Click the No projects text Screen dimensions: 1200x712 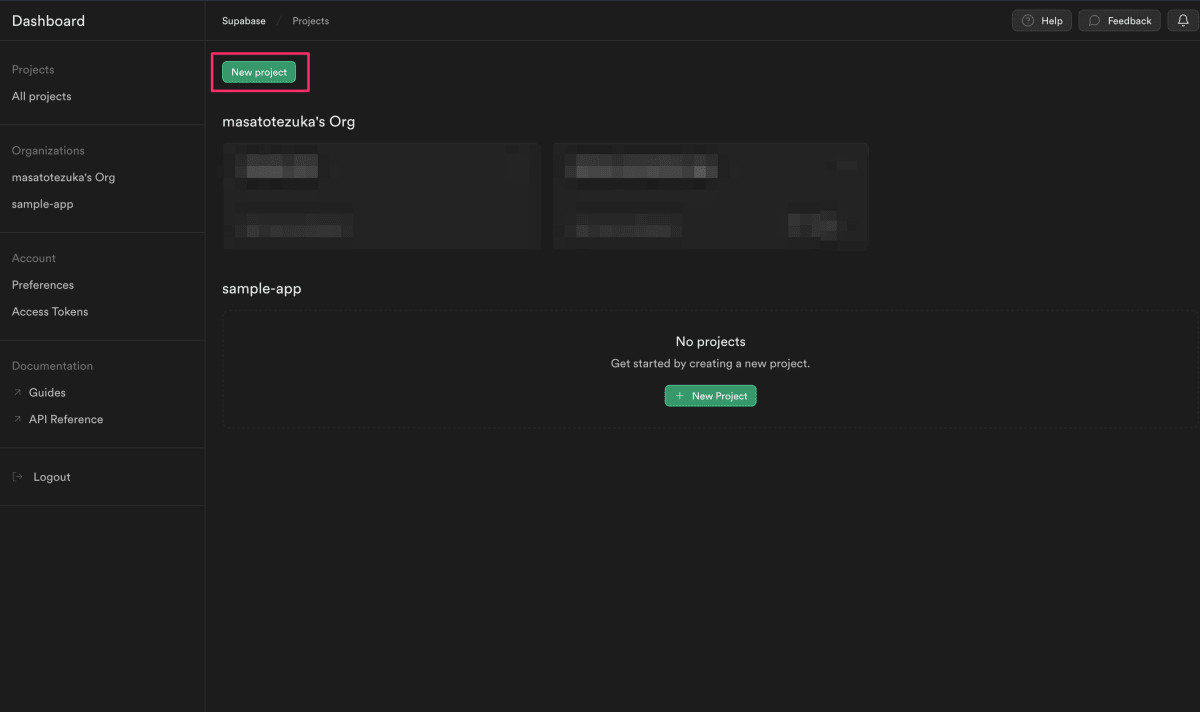pos(711,342)
